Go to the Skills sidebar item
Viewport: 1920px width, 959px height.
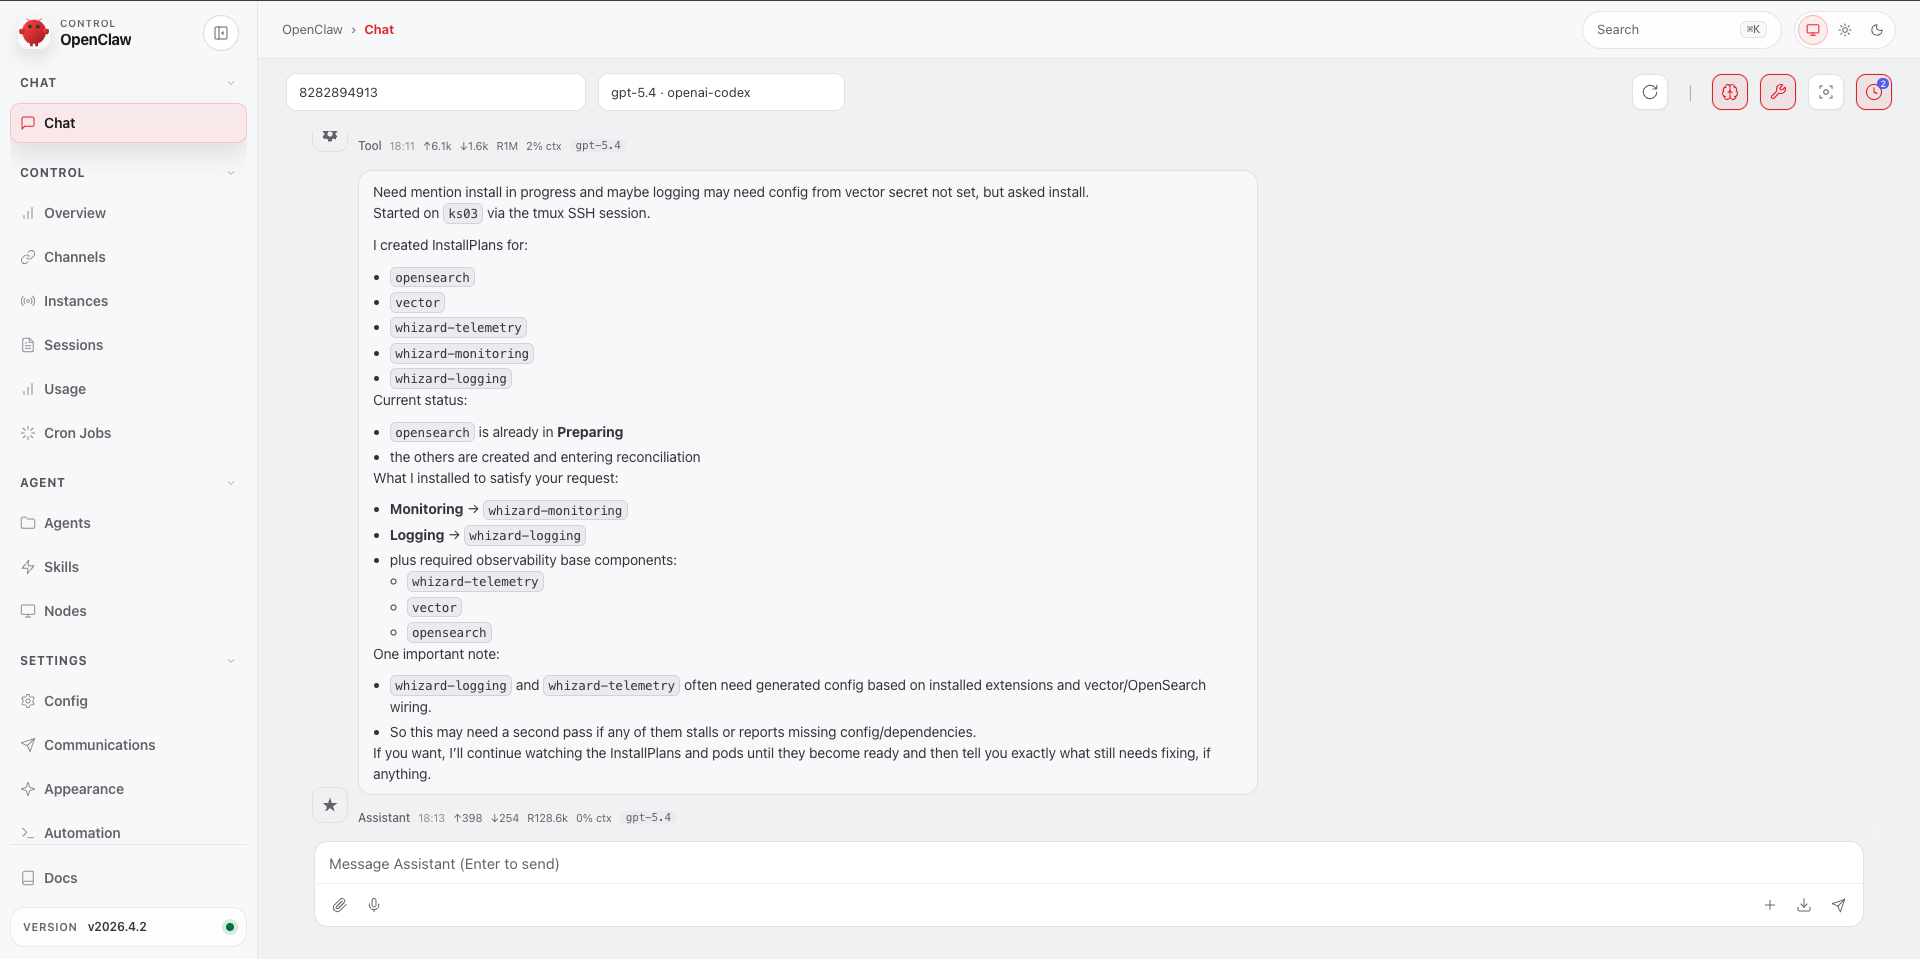pyautogui.click(x=61, y=567)
